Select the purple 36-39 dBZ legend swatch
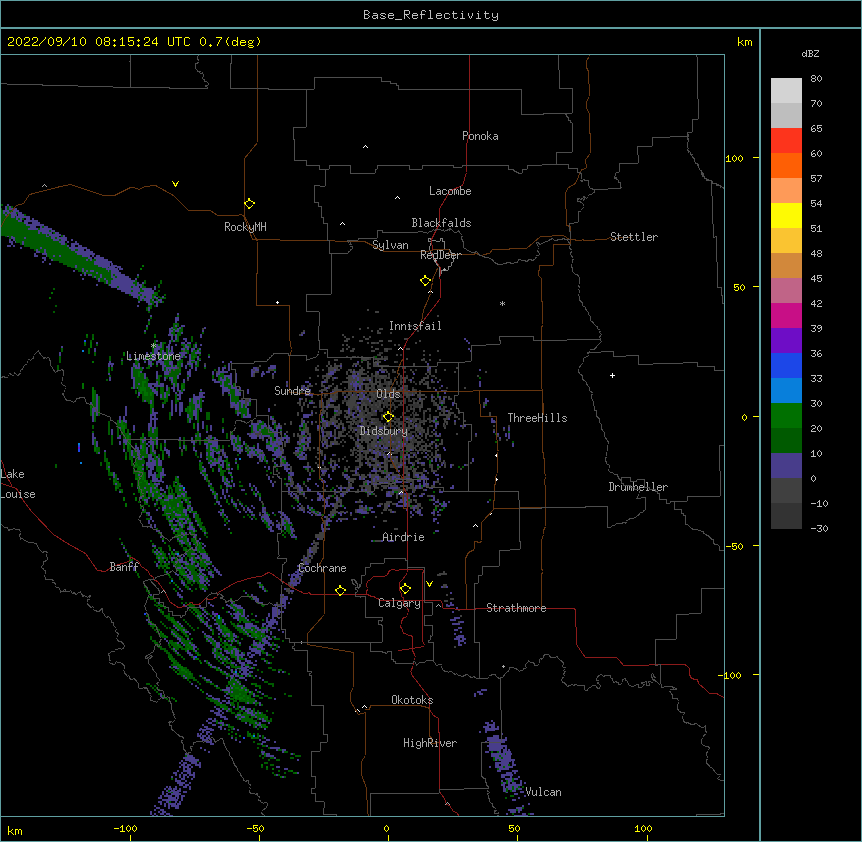 click(786, 341)
